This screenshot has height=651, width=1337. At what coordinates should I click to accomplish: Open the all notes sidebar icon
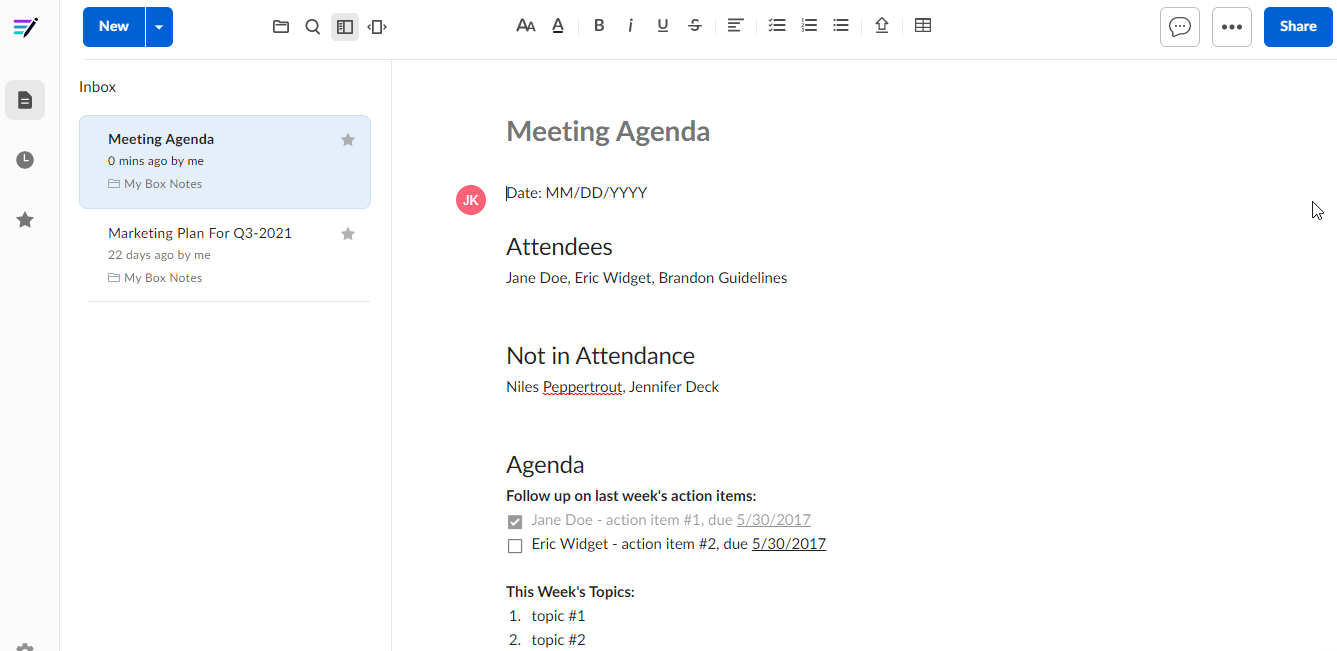(x=25, y=100)
